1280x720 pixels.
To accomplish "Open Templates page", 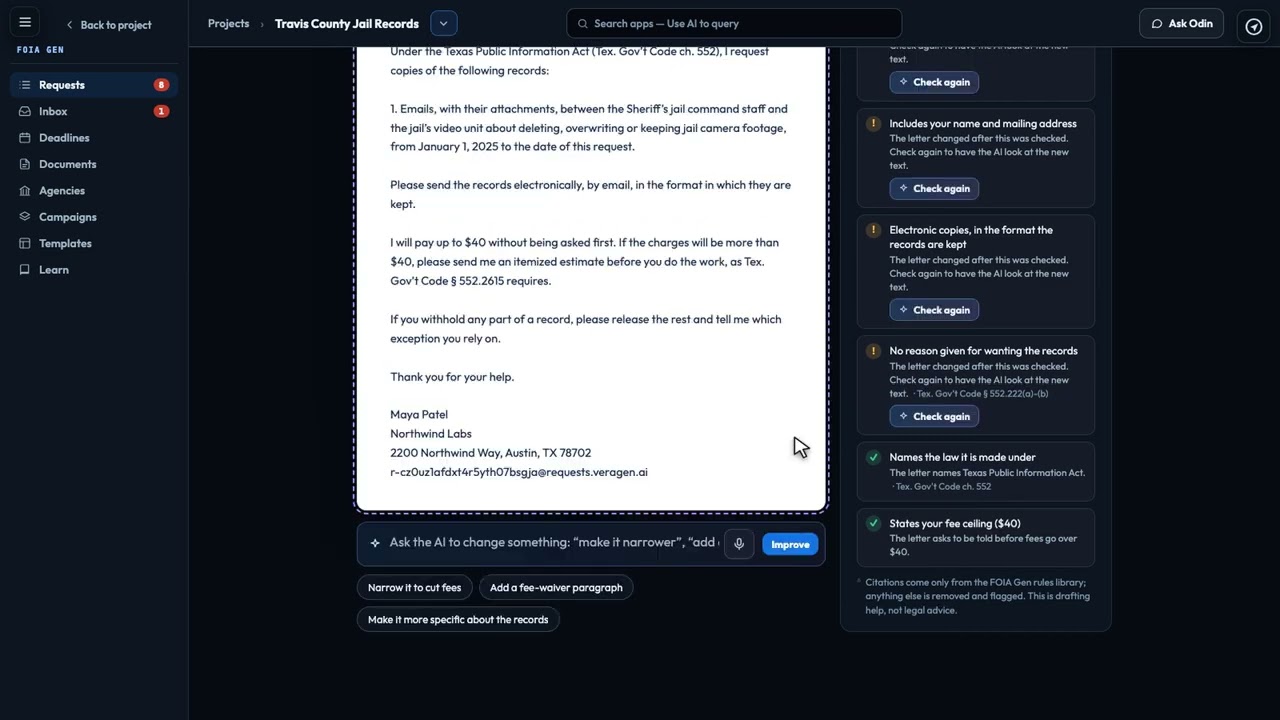I will pyautogui.click(x=94, y=243).
